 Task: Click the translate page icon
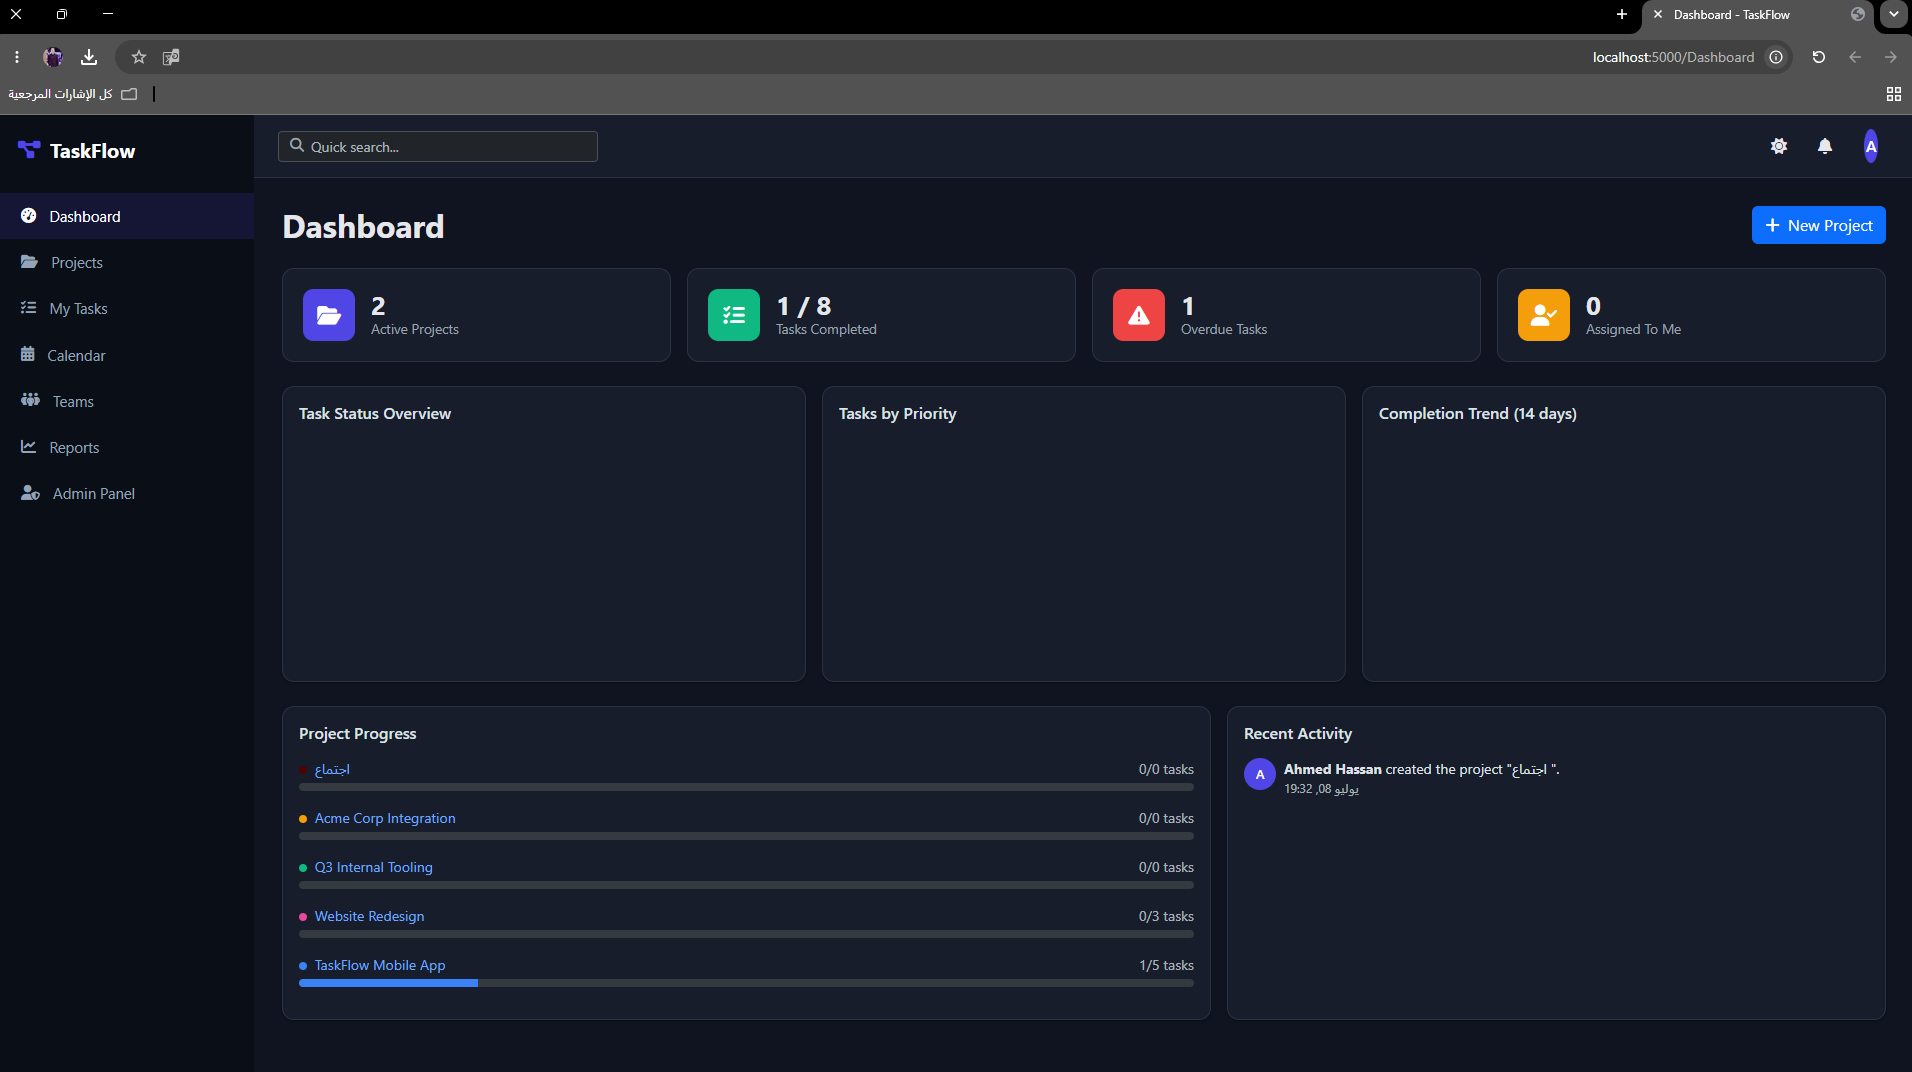click(x=171, y=57)
